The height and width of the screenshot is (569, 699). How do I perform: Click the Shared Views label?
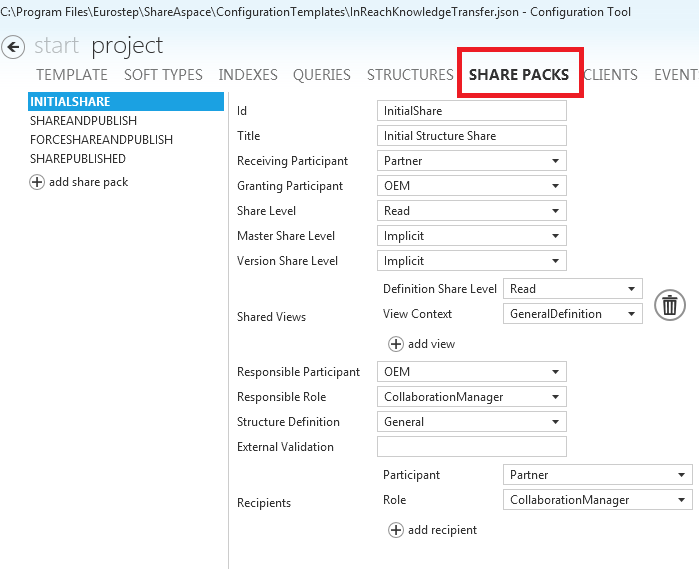coord(271,317)
